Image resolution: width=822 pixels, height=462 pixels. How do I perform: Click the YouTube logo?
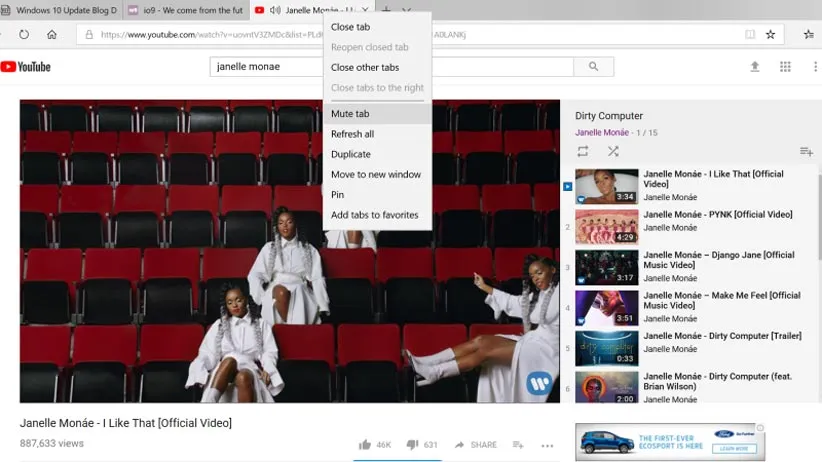point(26,67)
